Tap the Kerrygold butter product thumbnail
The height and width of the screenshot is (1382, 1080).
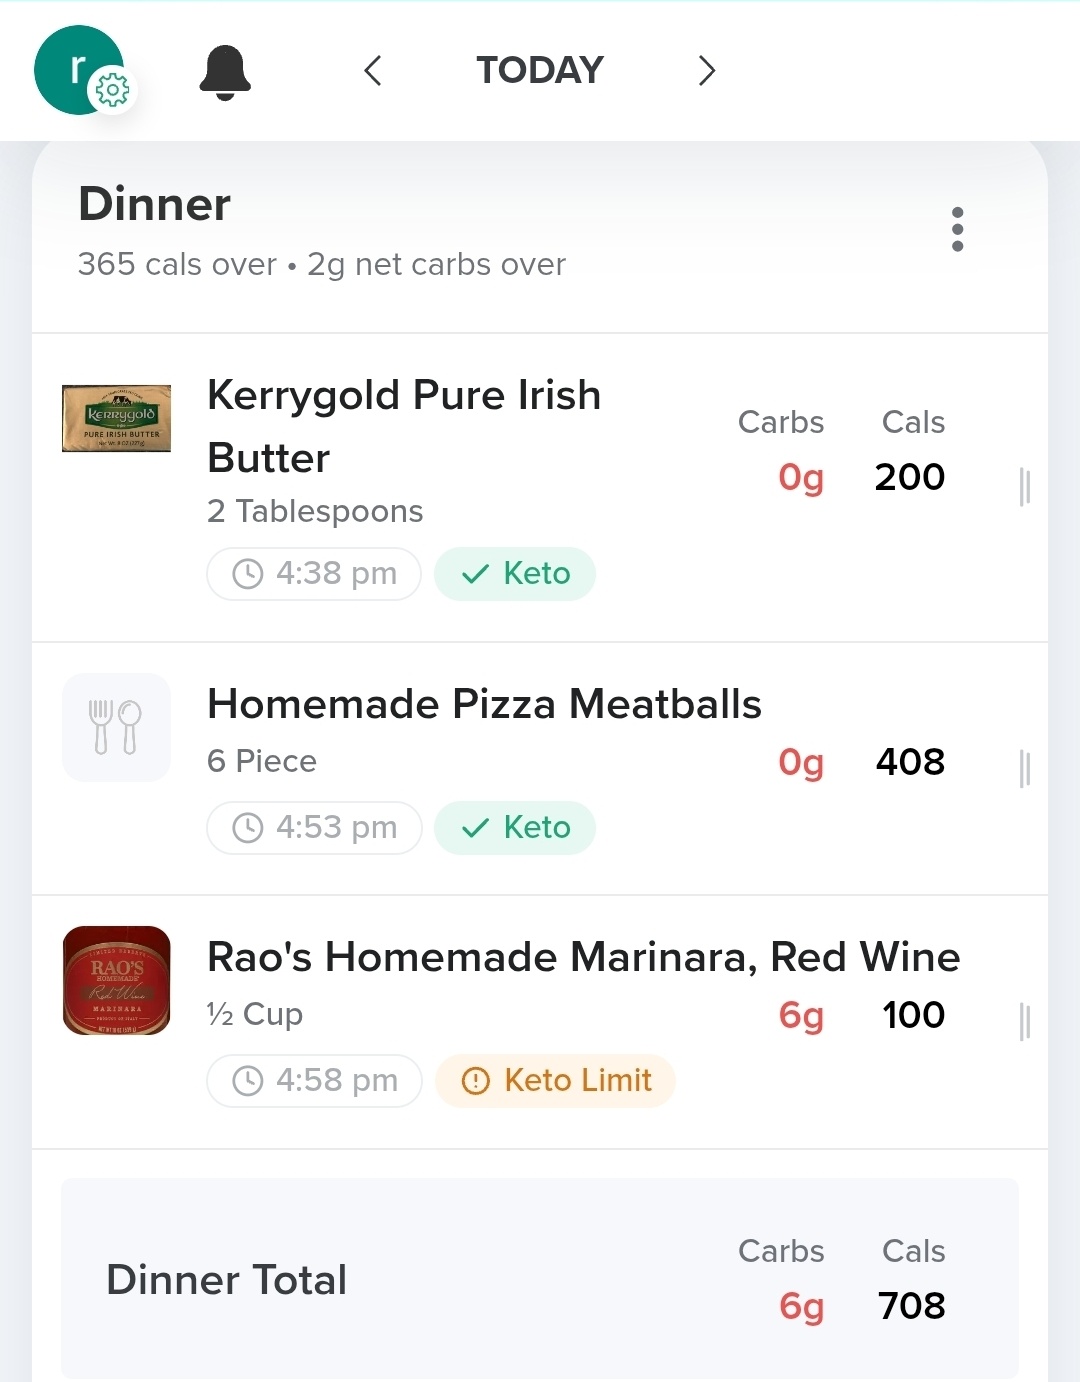pyautogui.click(x=116, y=418)
